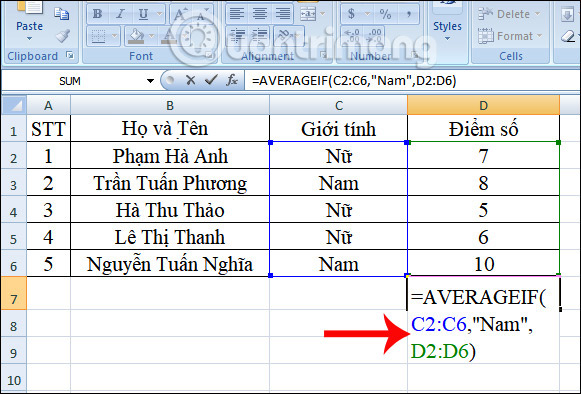Click cell containing "Nguyễn Tuấn Nghĩa"

pos(170,264)
